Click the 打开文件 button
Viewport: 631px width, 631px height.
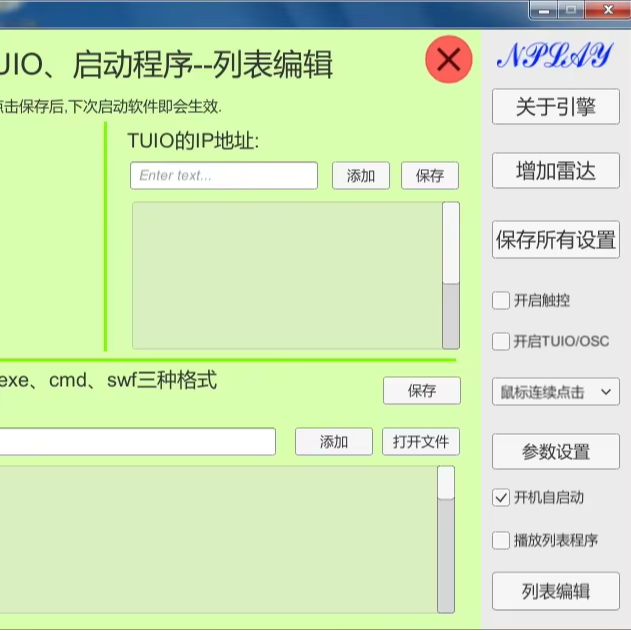click(x=421, y=442)
